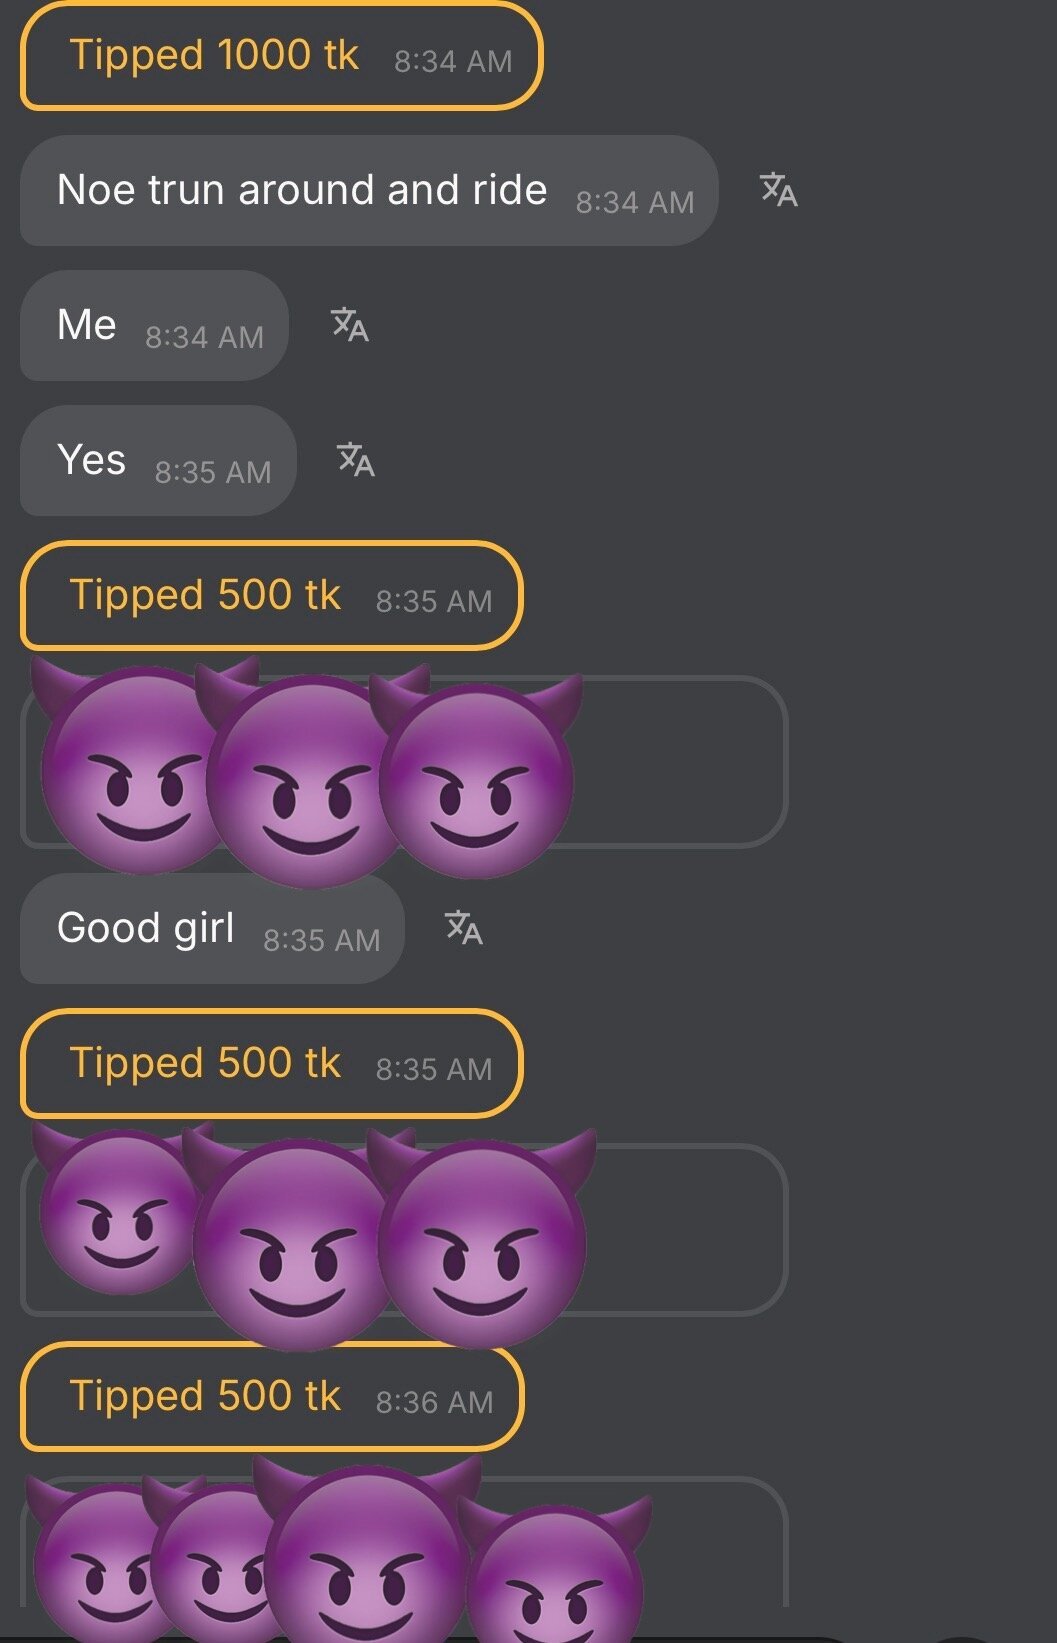Click translate icon beside "Me" message
The width and height of the screenshot is (1057, 1643).
point(350,325)
